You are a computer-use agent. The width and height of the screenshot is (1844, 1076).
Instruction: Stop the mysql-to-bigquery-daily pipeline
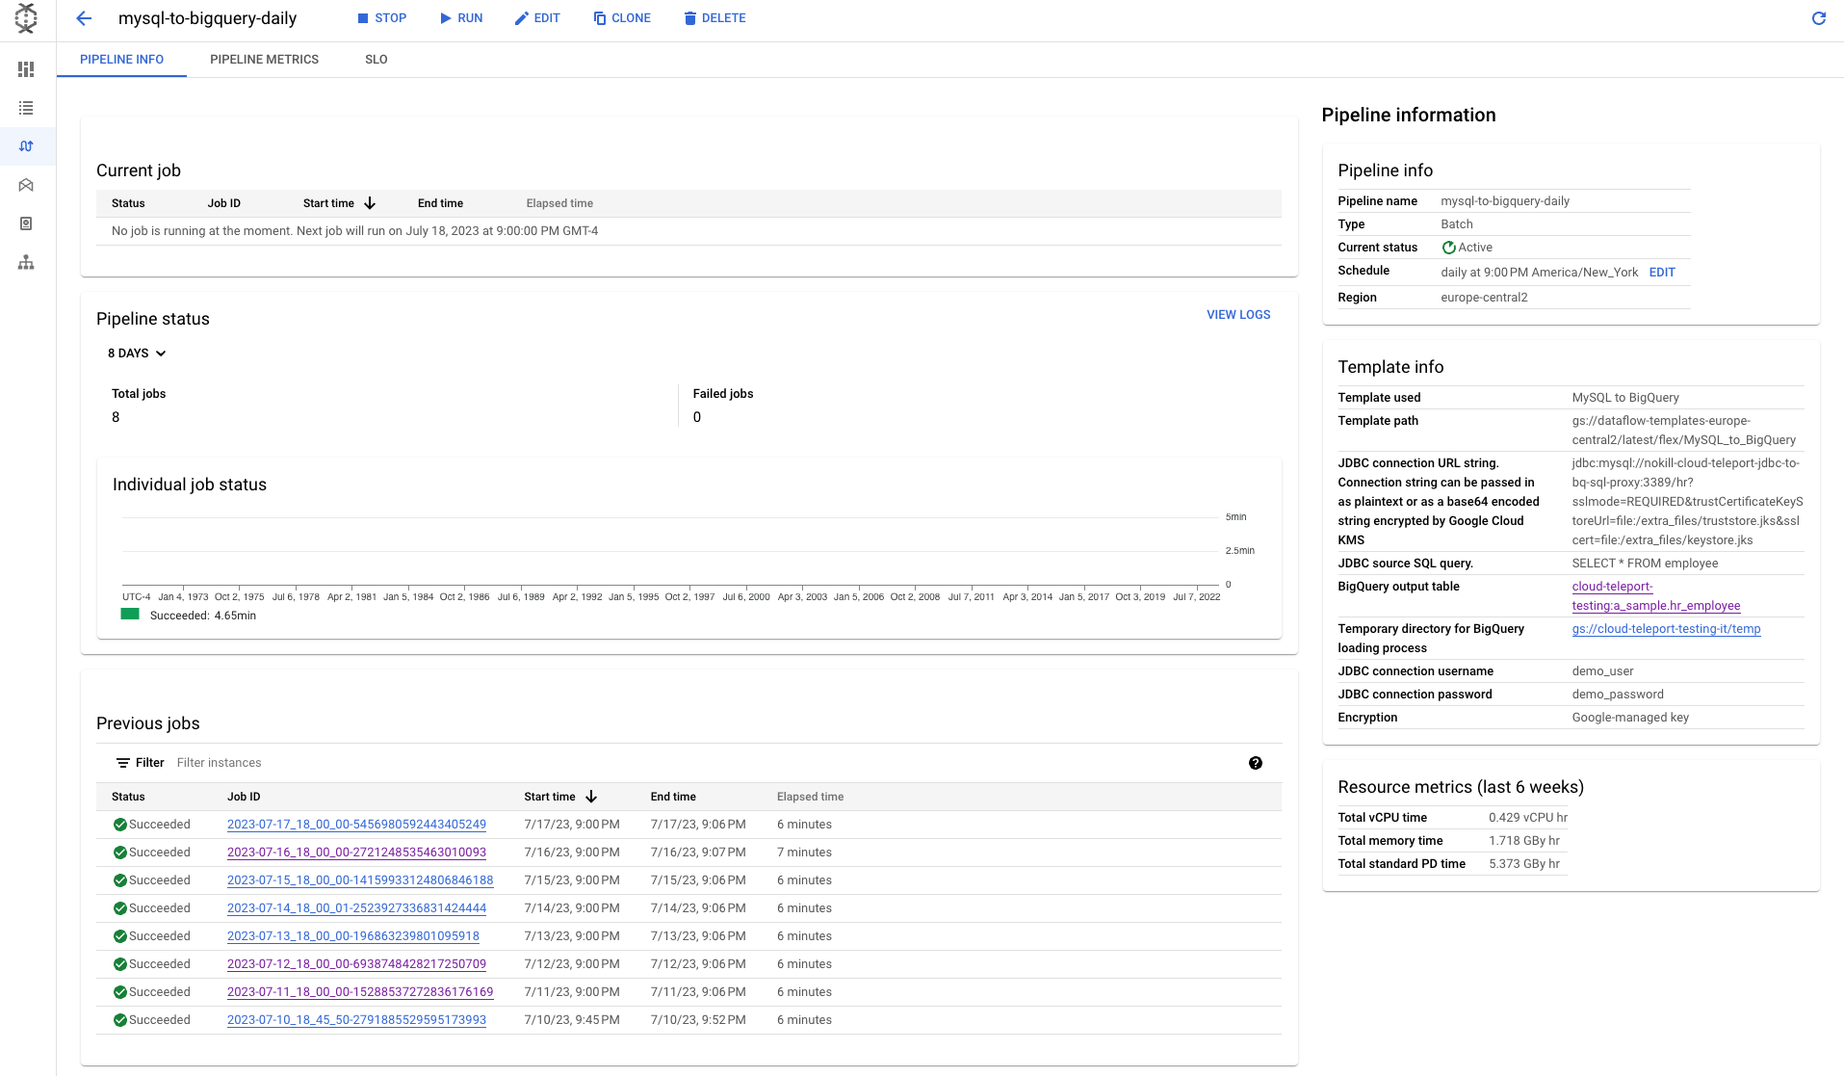click(x=382, y=18)
